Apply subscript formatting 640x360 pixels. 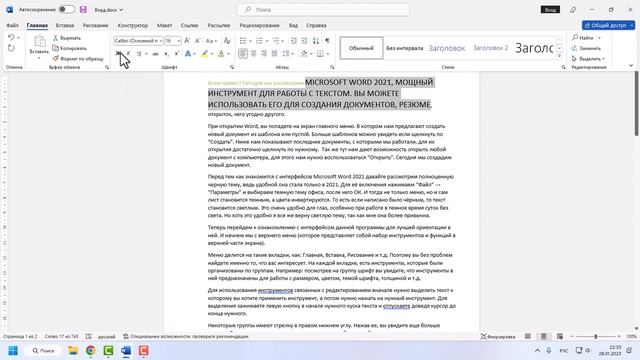point(166,53)
